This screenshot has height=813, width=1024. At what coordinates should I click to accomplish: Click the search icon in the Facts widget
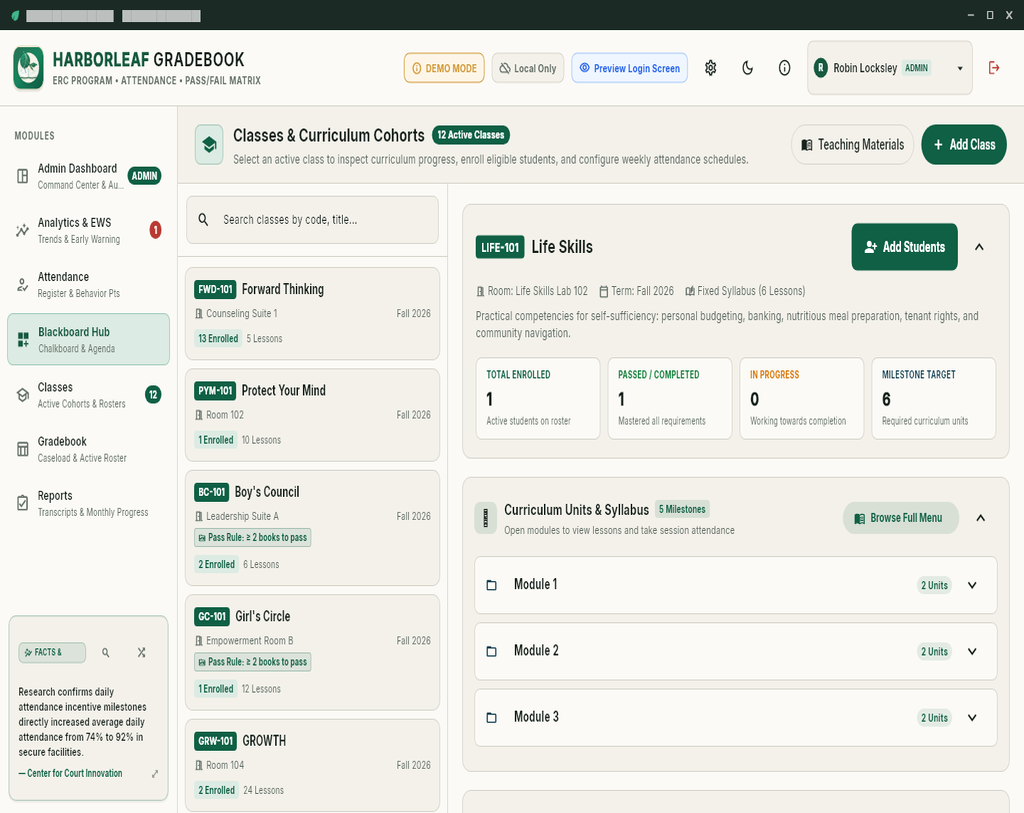(x=106, y=652)
